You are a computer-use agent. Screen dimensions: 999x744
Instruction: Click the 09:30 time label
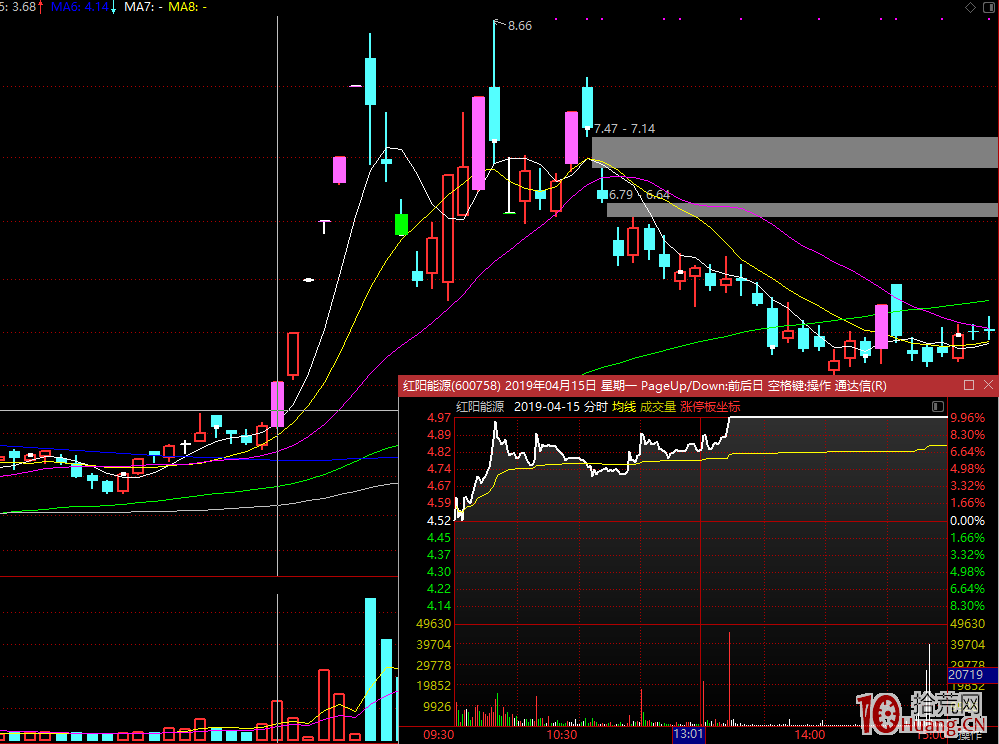(x=438, y=734)
